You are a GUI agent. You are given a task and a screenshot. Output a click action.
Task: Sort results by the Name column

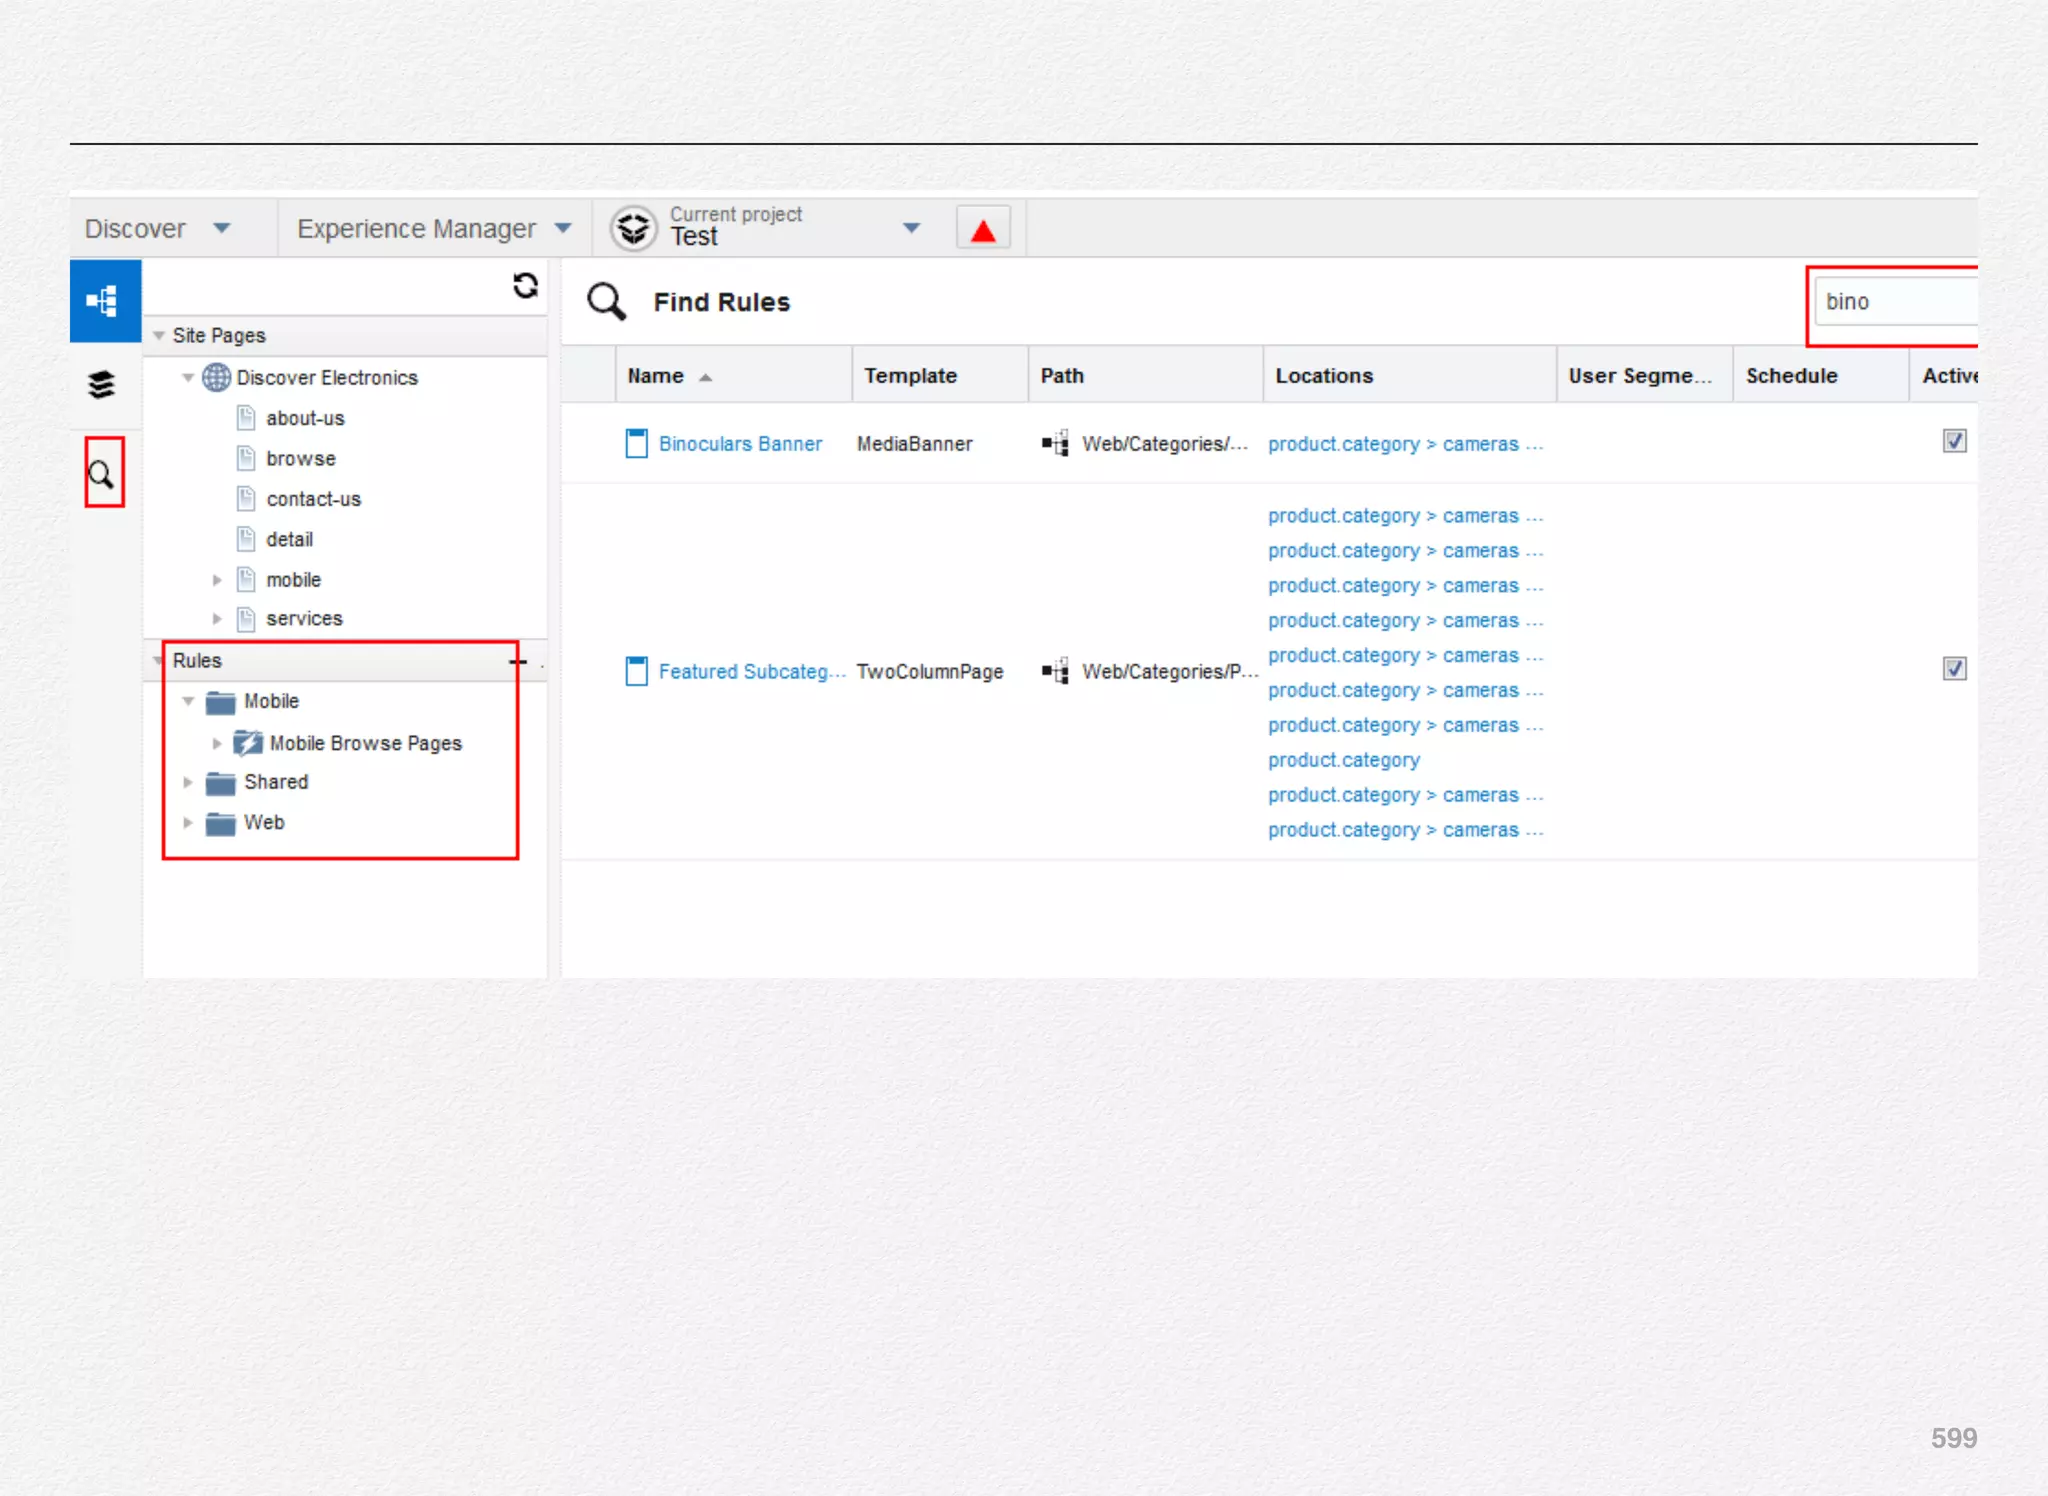pos(656,377)
